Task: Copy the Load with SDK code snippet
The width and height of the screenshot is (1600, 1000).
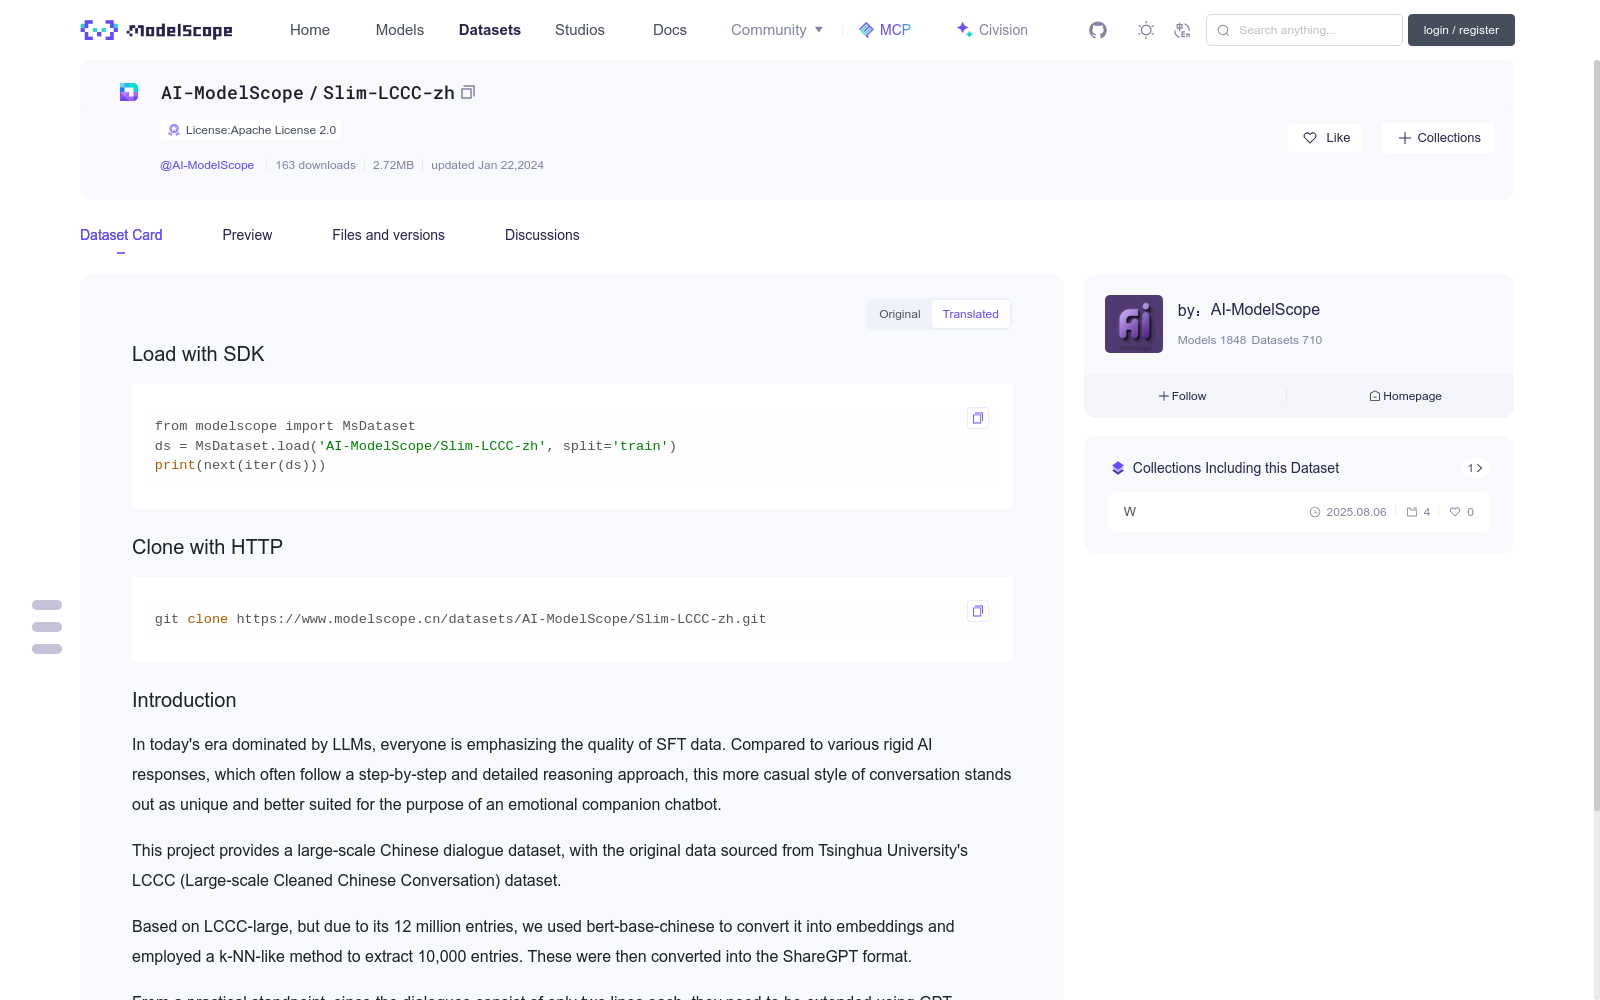Action: point(978,418)
